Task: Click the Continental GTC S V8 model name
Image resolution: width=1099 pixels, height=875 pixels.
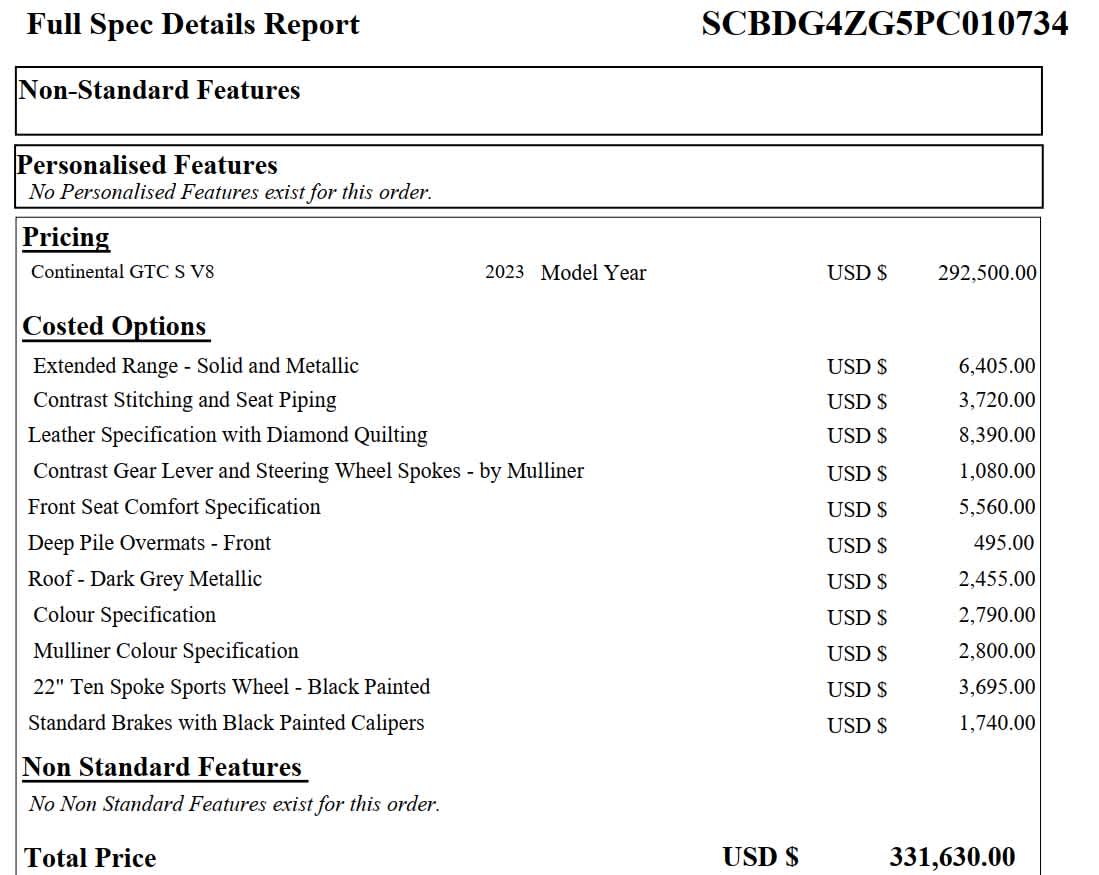Action: tap(122, 272)
